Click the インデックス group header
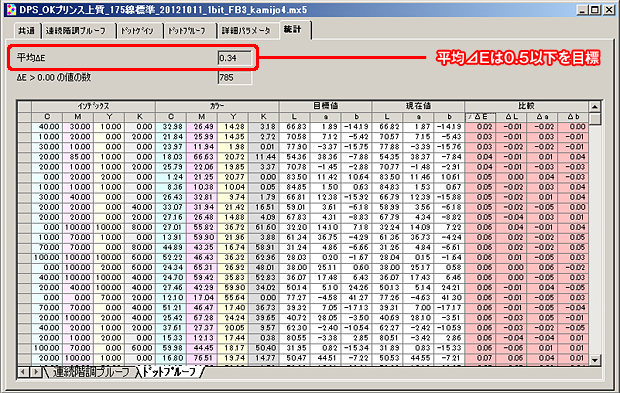Viewport: 620px width, 393px height. pos(93,106)
